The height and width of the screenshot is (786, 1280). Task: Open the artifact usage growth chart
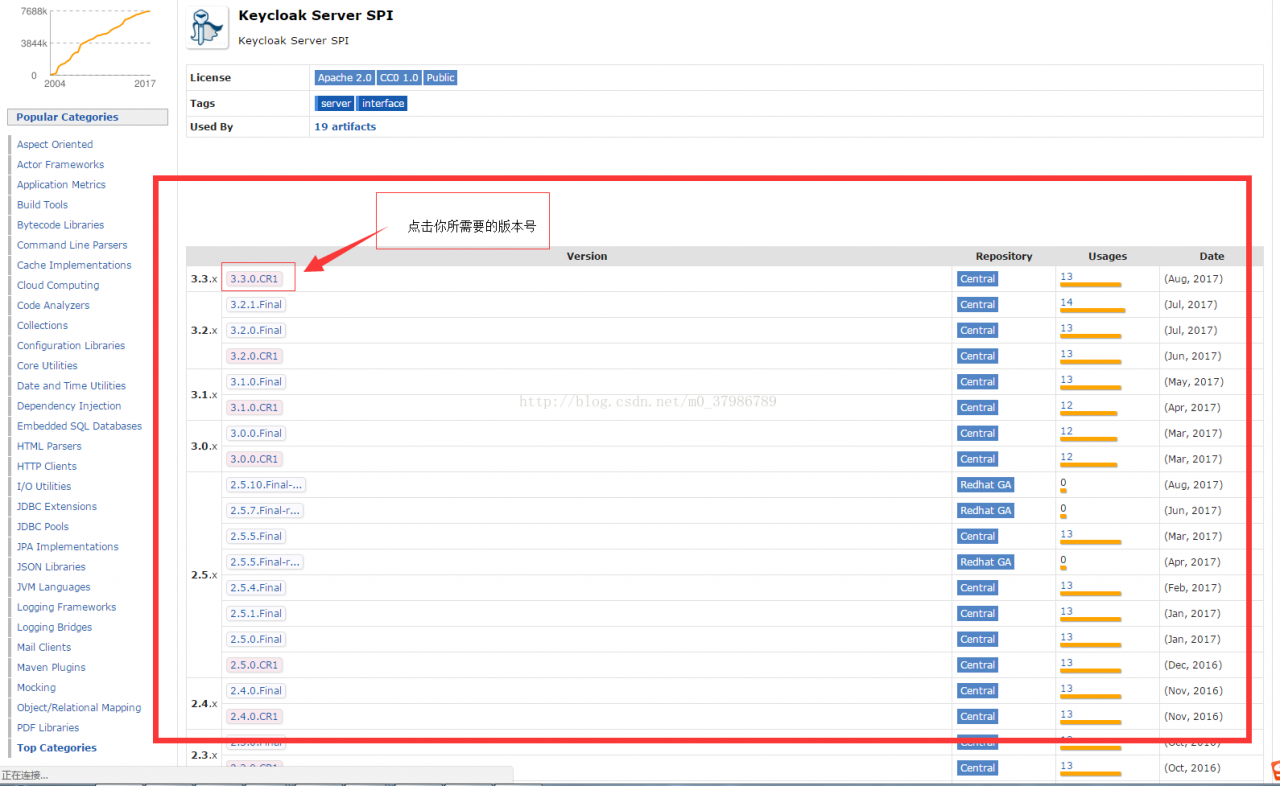(88, 45)
